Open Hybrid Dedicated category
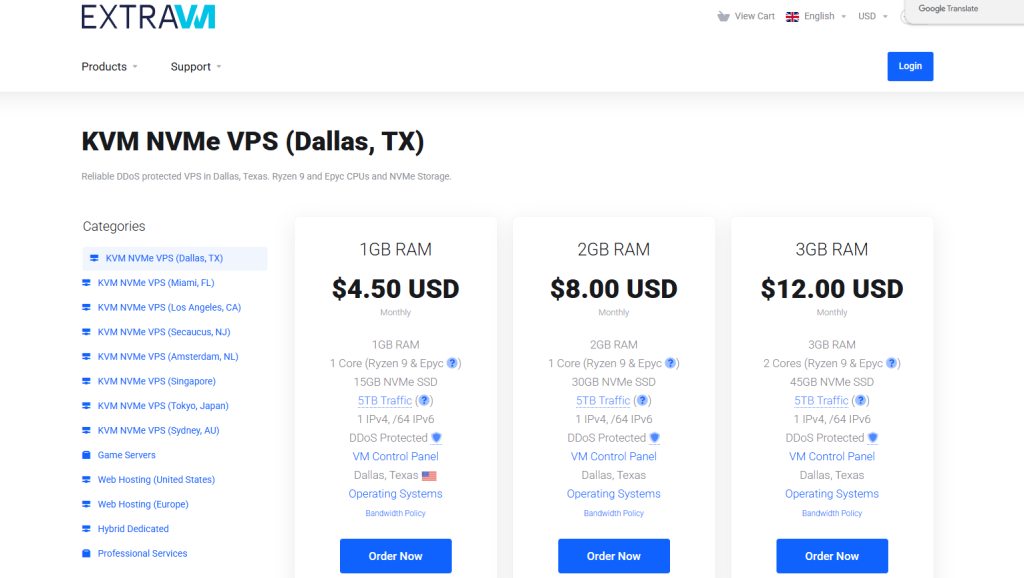The image size is (1024, 578). pyautogui.click(x=133, y=529)
